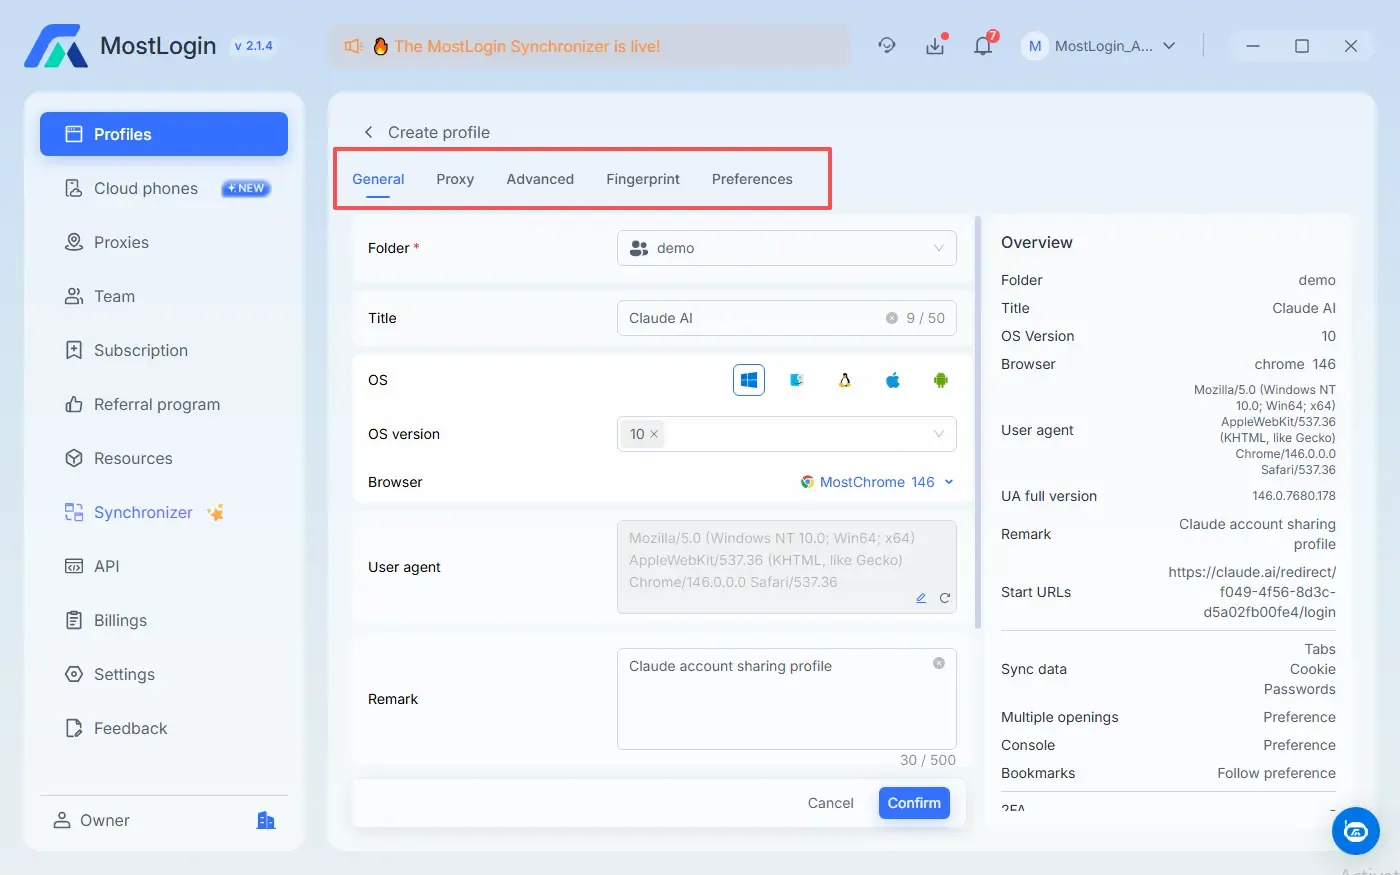Click the form's vertical scrollbar
Screen dimensions: 1400x875
click(x=977, y=422)
